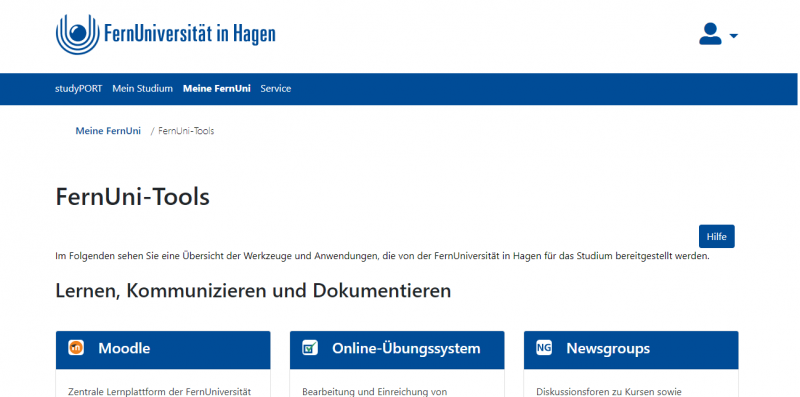Select the Meine FernUni menu item
800x397 pixels.
pyautogui.click(x=217, y=89)
